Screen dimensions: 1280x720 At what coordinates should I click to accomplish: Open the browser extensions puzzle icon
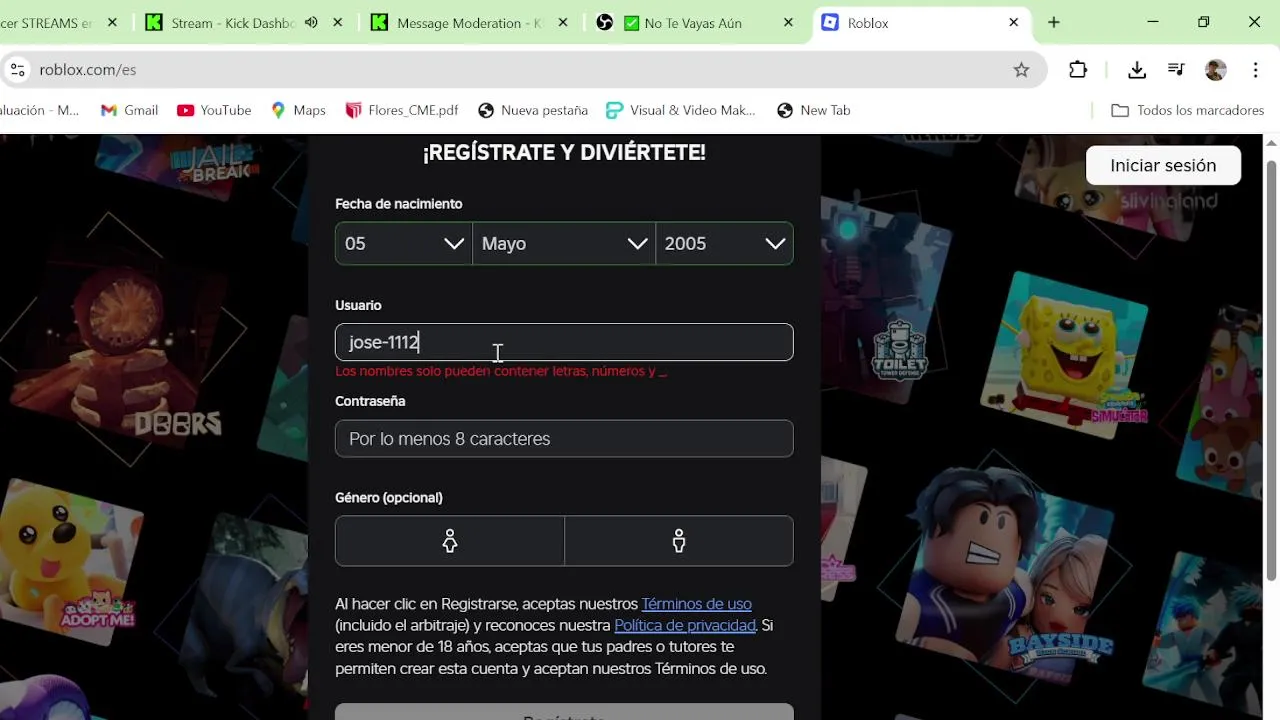click(1078, 70)
